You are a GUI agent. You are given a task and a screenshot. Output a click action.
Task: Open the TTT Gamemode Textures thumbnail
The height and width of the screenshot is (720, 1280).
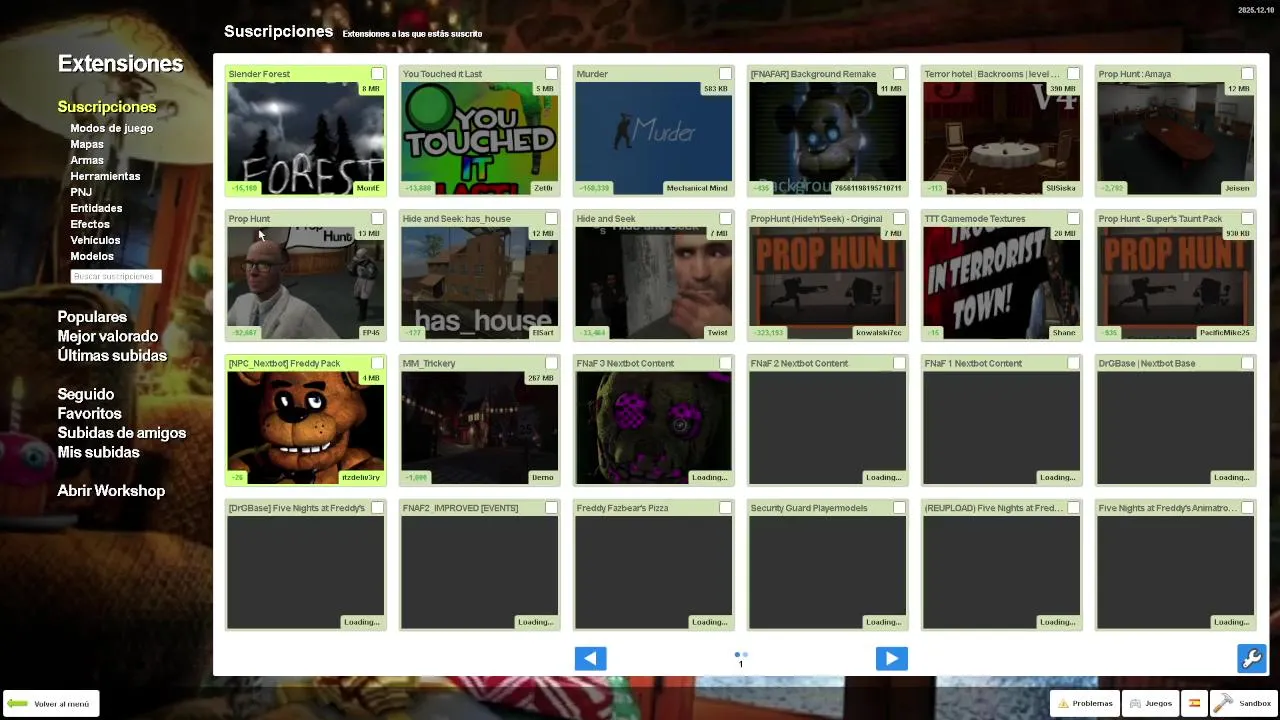point(1001,283)
